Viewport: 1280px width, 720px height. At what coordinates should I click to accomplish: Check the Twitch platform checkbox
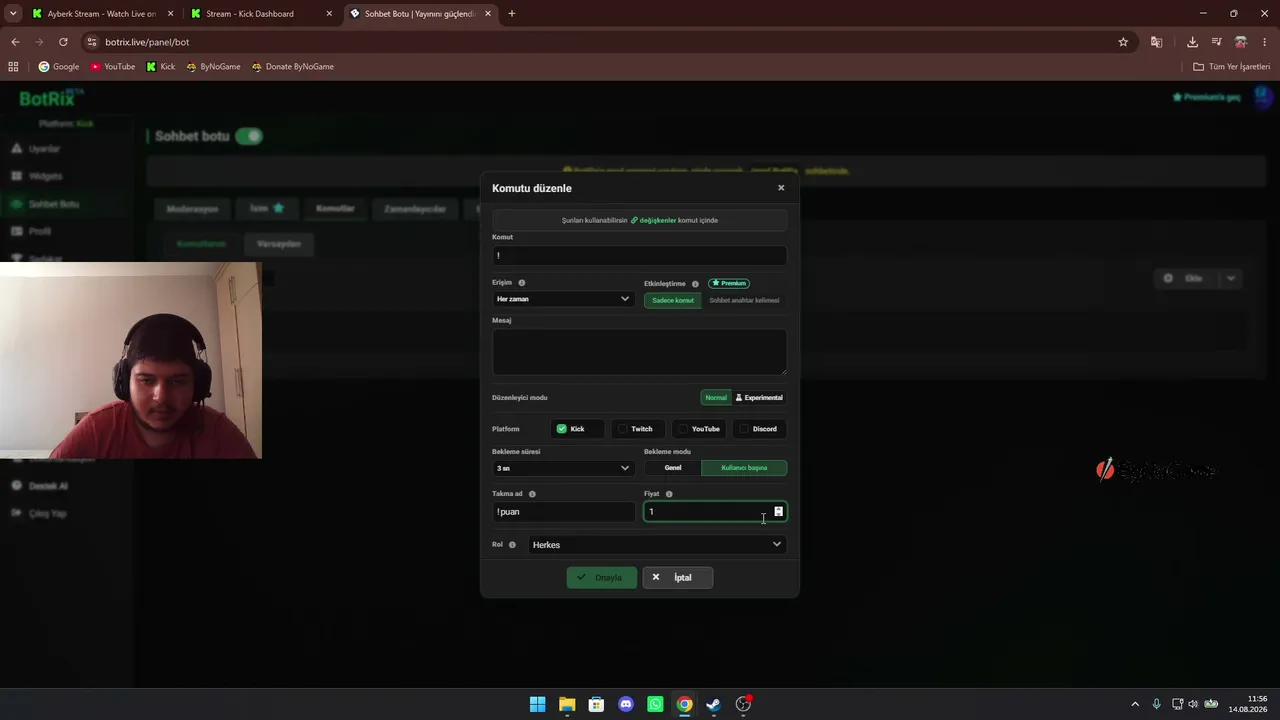[x=622, y=429]
